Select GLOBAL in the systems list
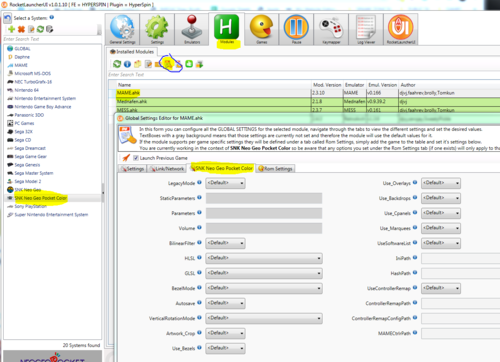 [x=22, y=49]
